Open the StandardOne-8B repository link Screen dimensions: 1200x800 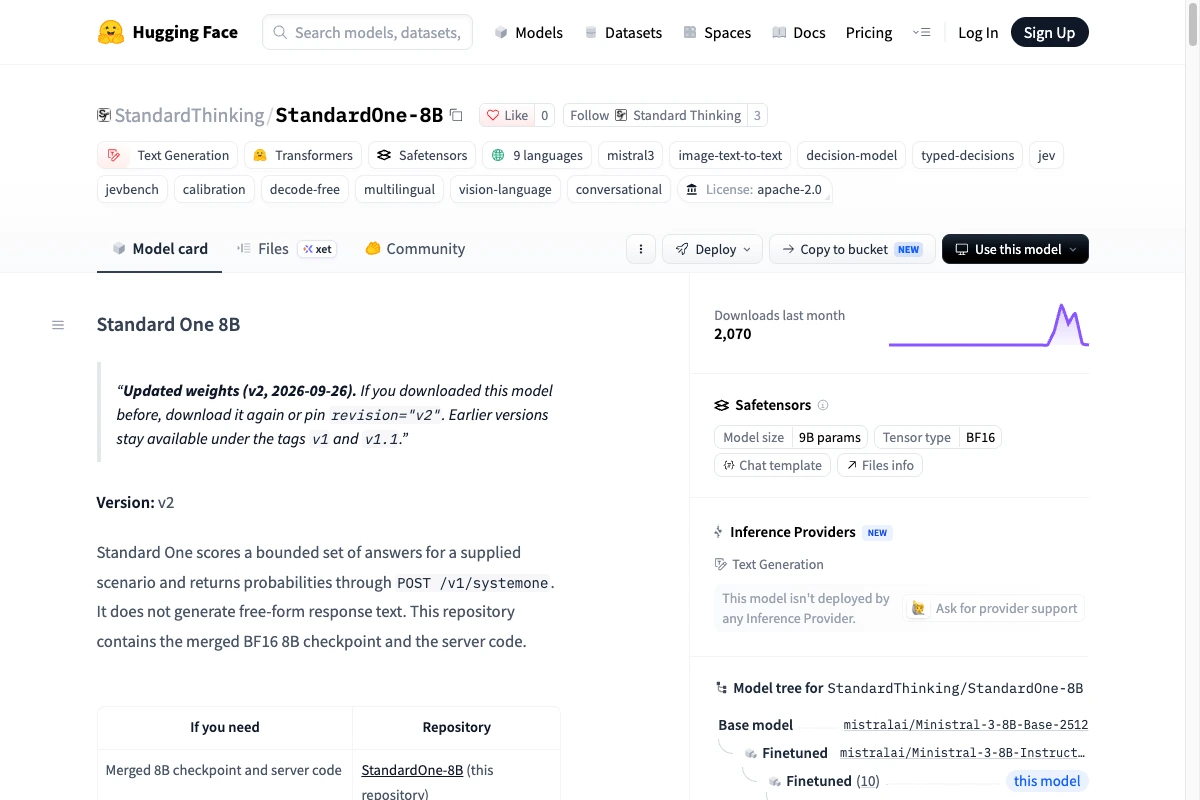point(412,770)
